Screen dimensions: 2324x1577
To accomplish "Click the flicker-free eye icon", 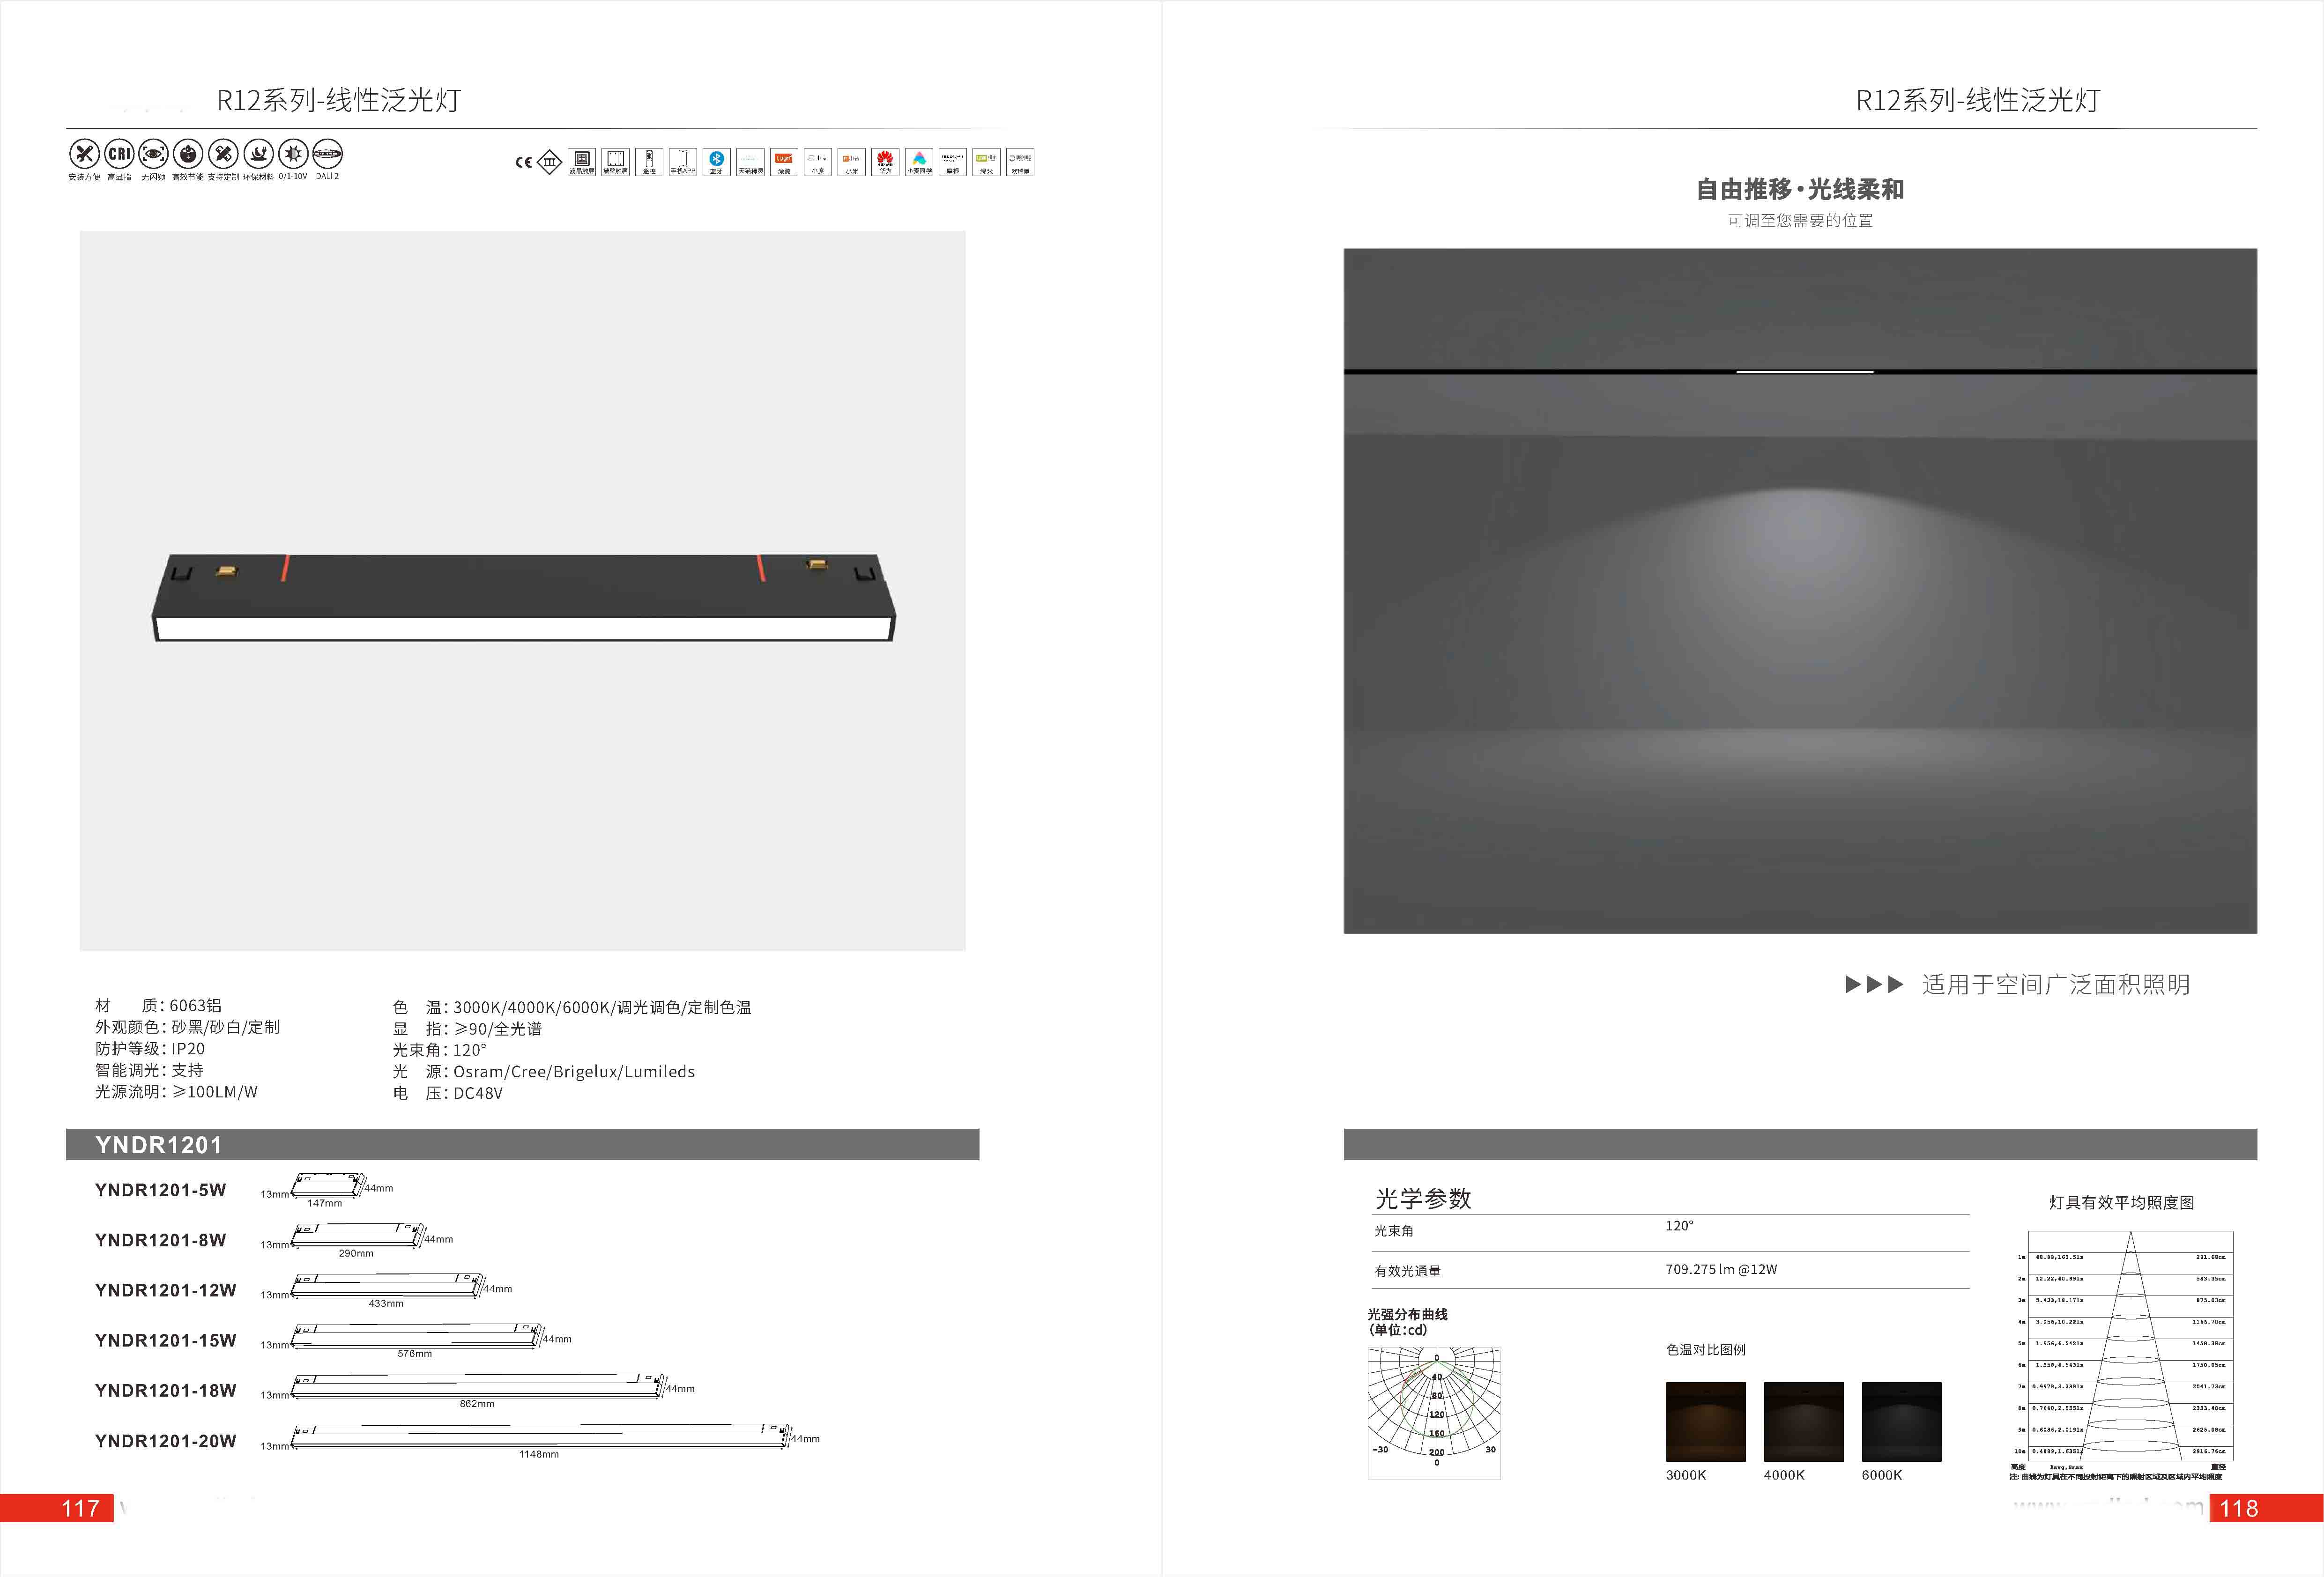I will [153, 154].
